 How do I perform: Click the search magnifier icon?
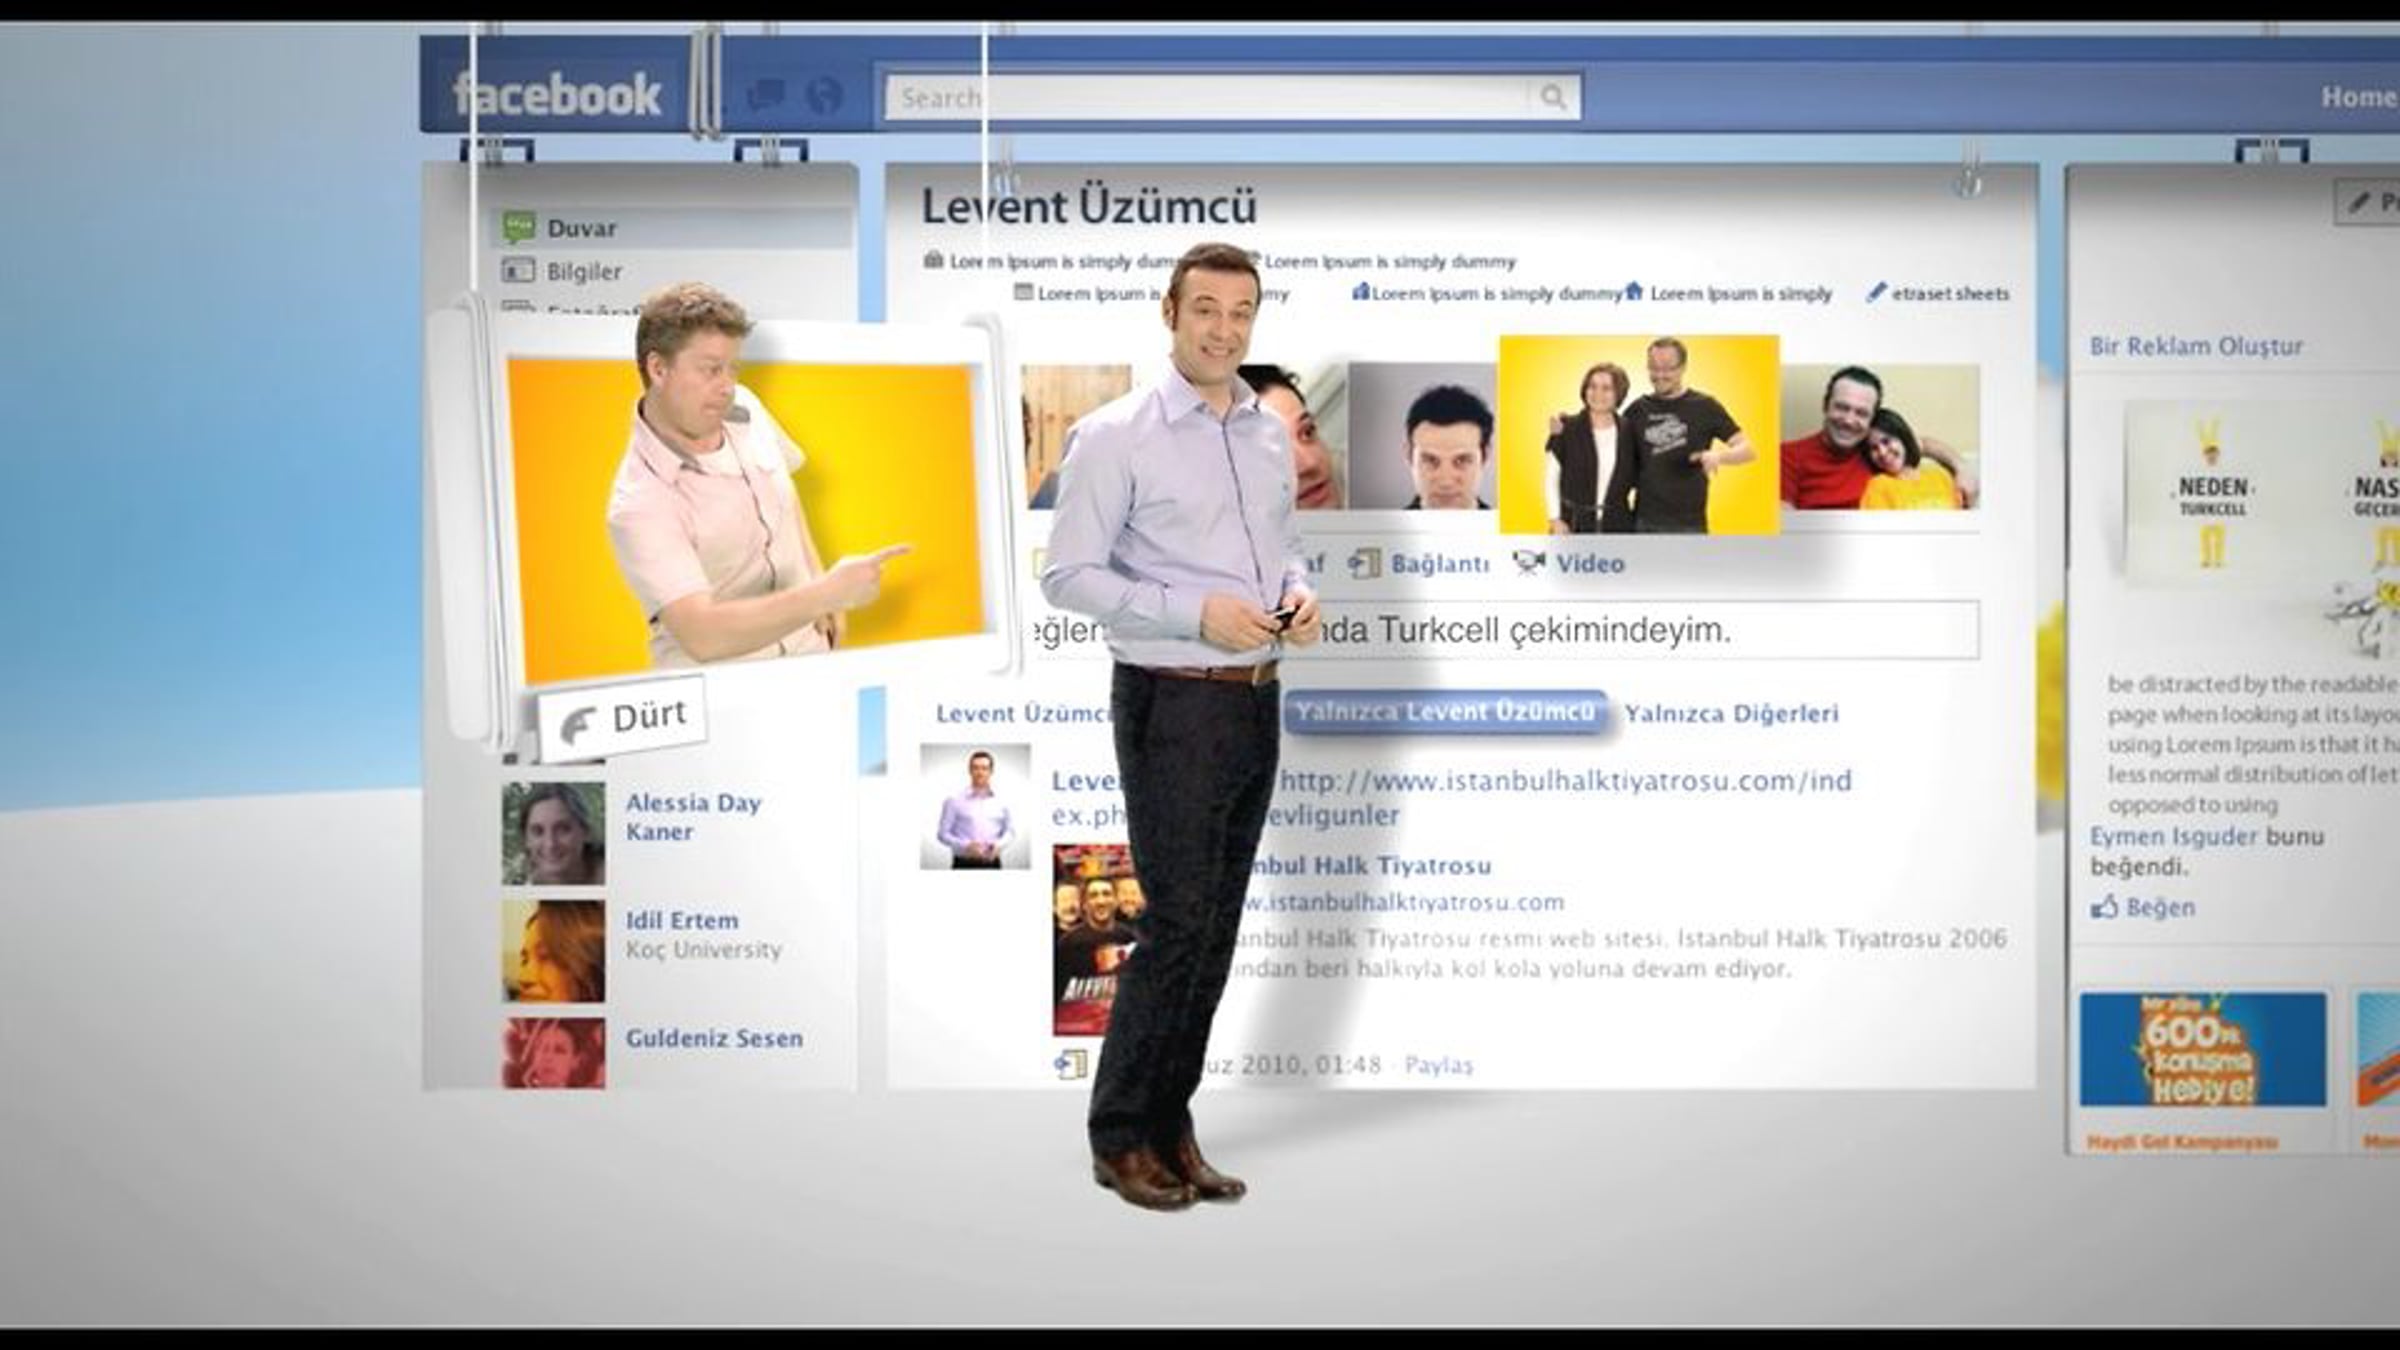[1553, 97]
